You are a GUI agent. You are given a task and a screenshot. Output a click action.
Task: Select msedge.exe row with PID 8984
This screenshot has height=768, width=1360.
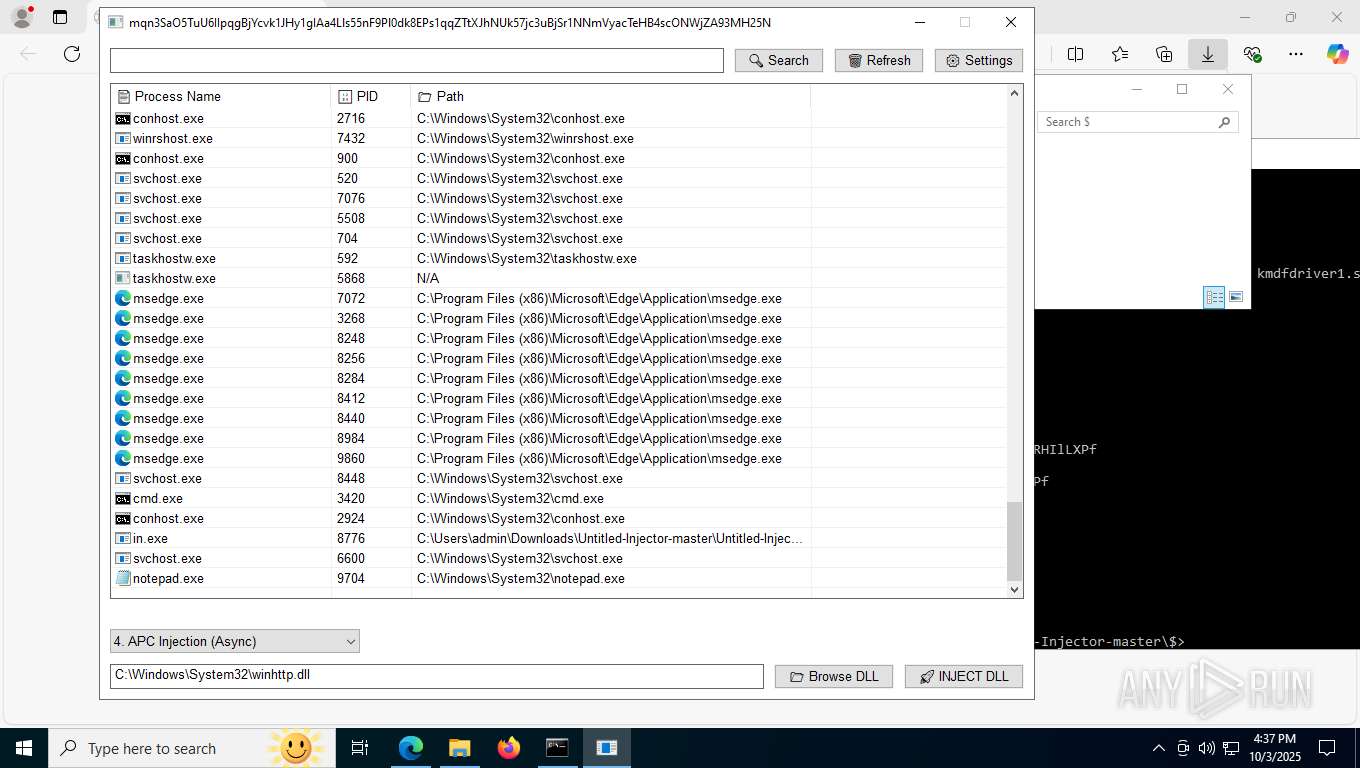click(559, 438)
